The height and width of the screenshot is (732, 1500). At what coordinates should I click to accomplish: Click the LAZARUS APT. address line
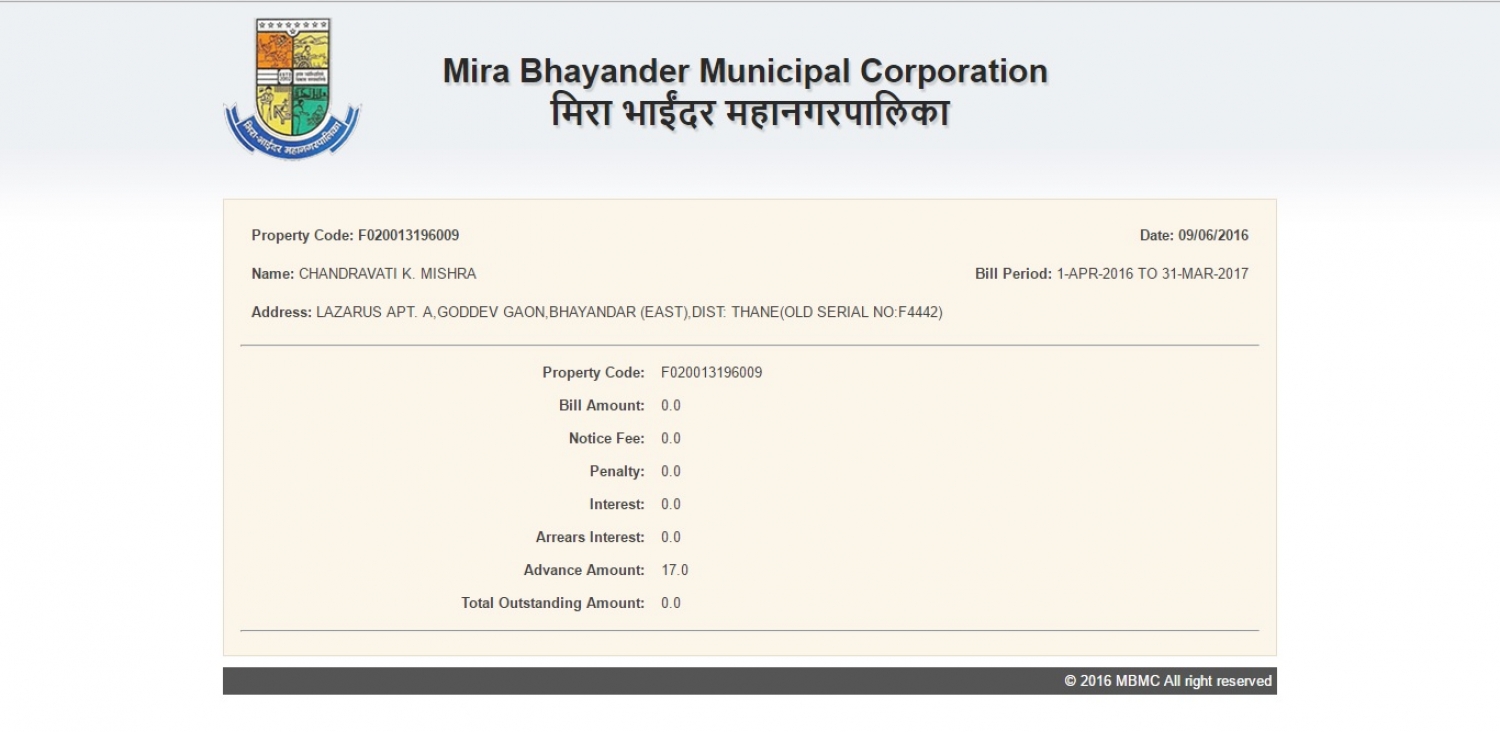pyautogui.click(x=628, y=312)
